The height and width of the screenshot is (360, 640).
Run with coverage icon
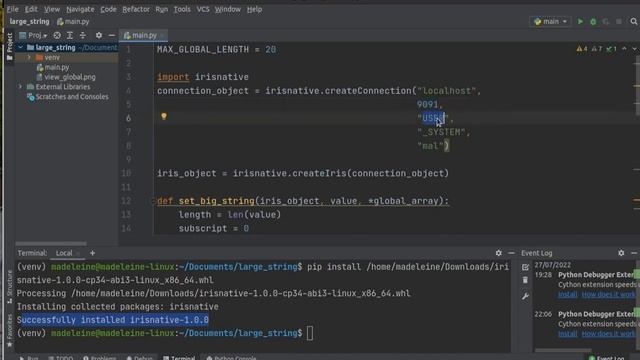click(606, 22)
